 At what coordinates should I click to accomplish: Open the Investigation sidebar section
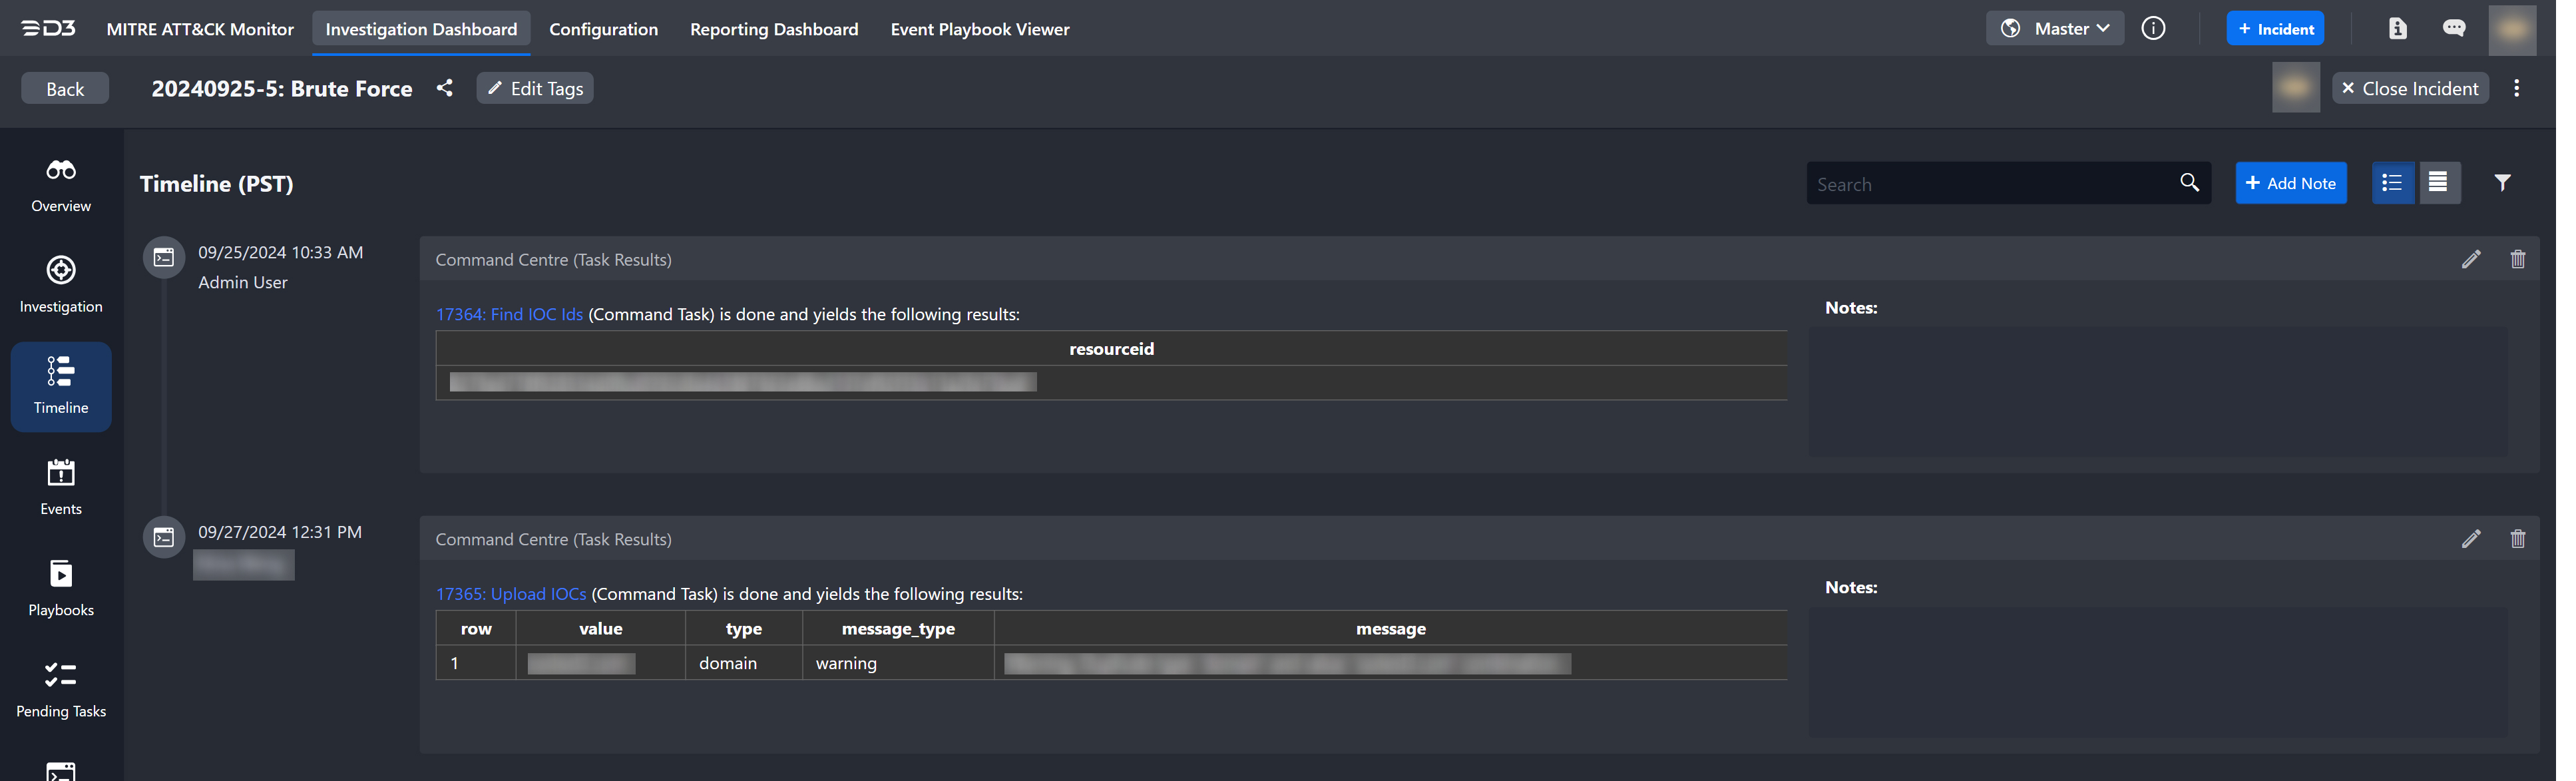[61, 284]
